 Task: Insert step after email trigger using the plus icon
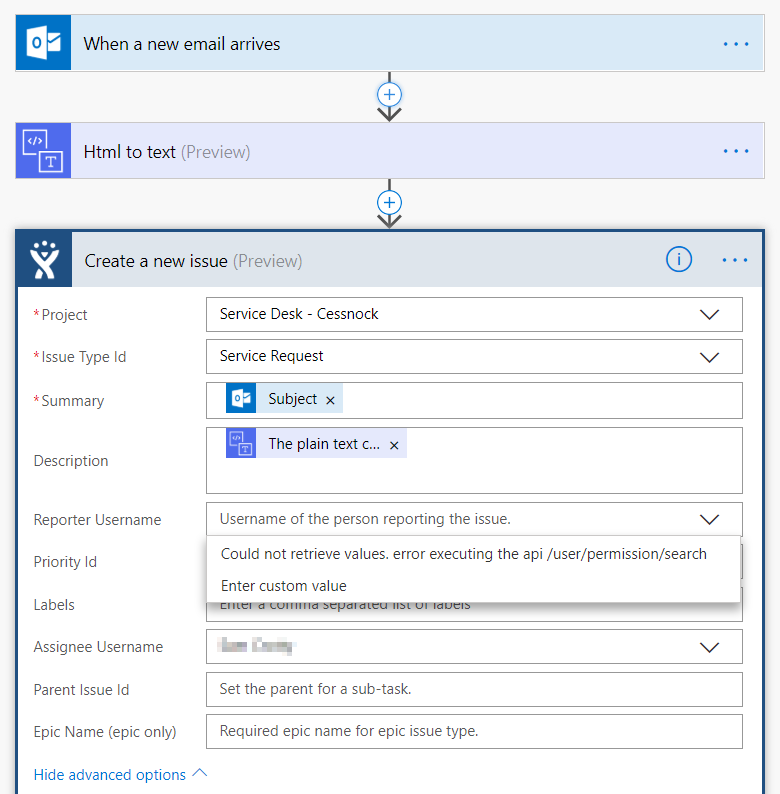389,95
